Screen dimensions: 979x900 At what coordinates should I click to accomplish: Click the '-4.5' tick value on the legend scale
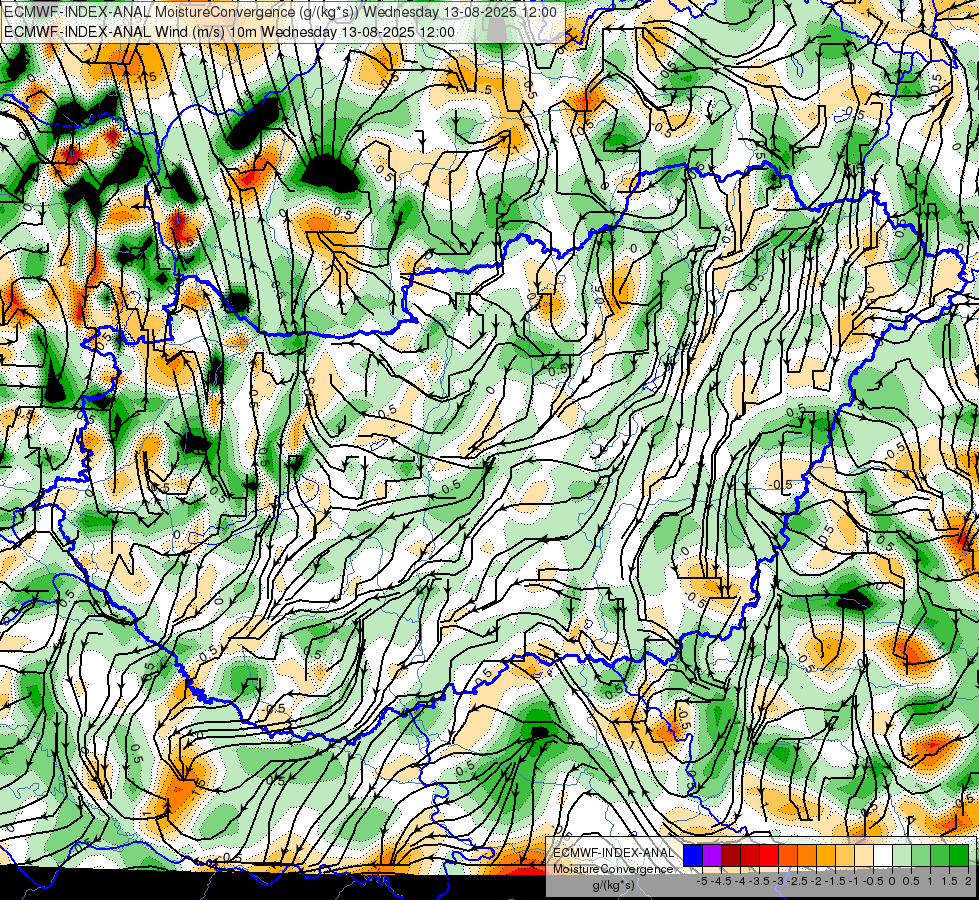(x=721, y=881)
